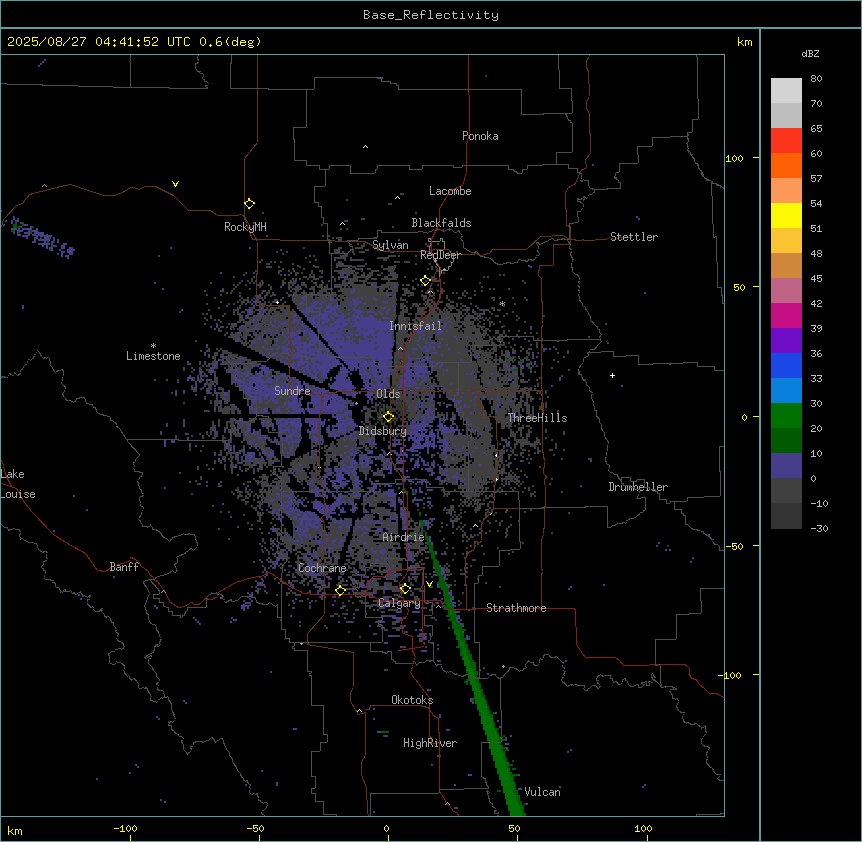Click the Limestone label
This screenshot has width=862, height=842.
[x=153, y=356]
